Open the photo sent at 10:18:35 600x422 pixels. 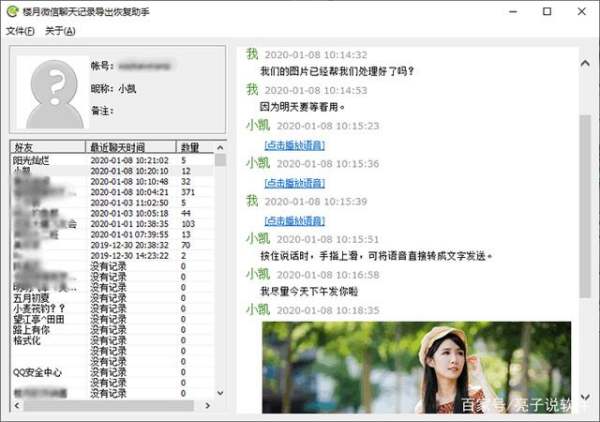[x=416, y=367]
